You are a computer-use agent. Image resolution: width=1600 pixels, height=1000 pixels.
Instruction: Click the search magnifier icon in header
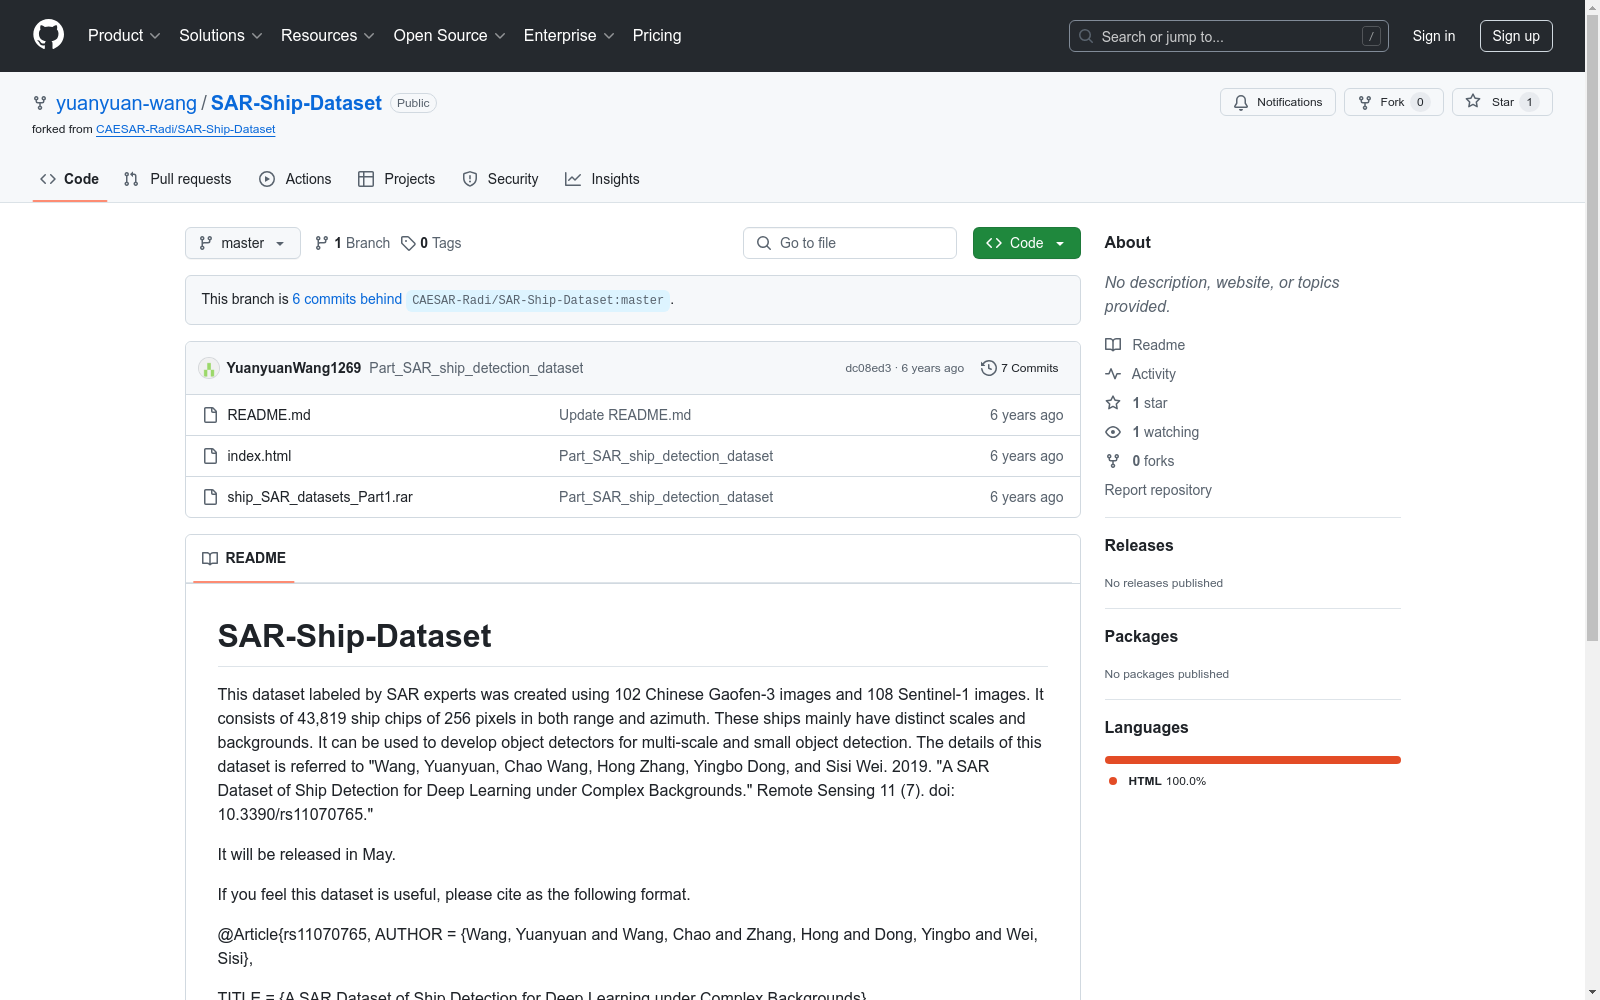coord(1086,36)
